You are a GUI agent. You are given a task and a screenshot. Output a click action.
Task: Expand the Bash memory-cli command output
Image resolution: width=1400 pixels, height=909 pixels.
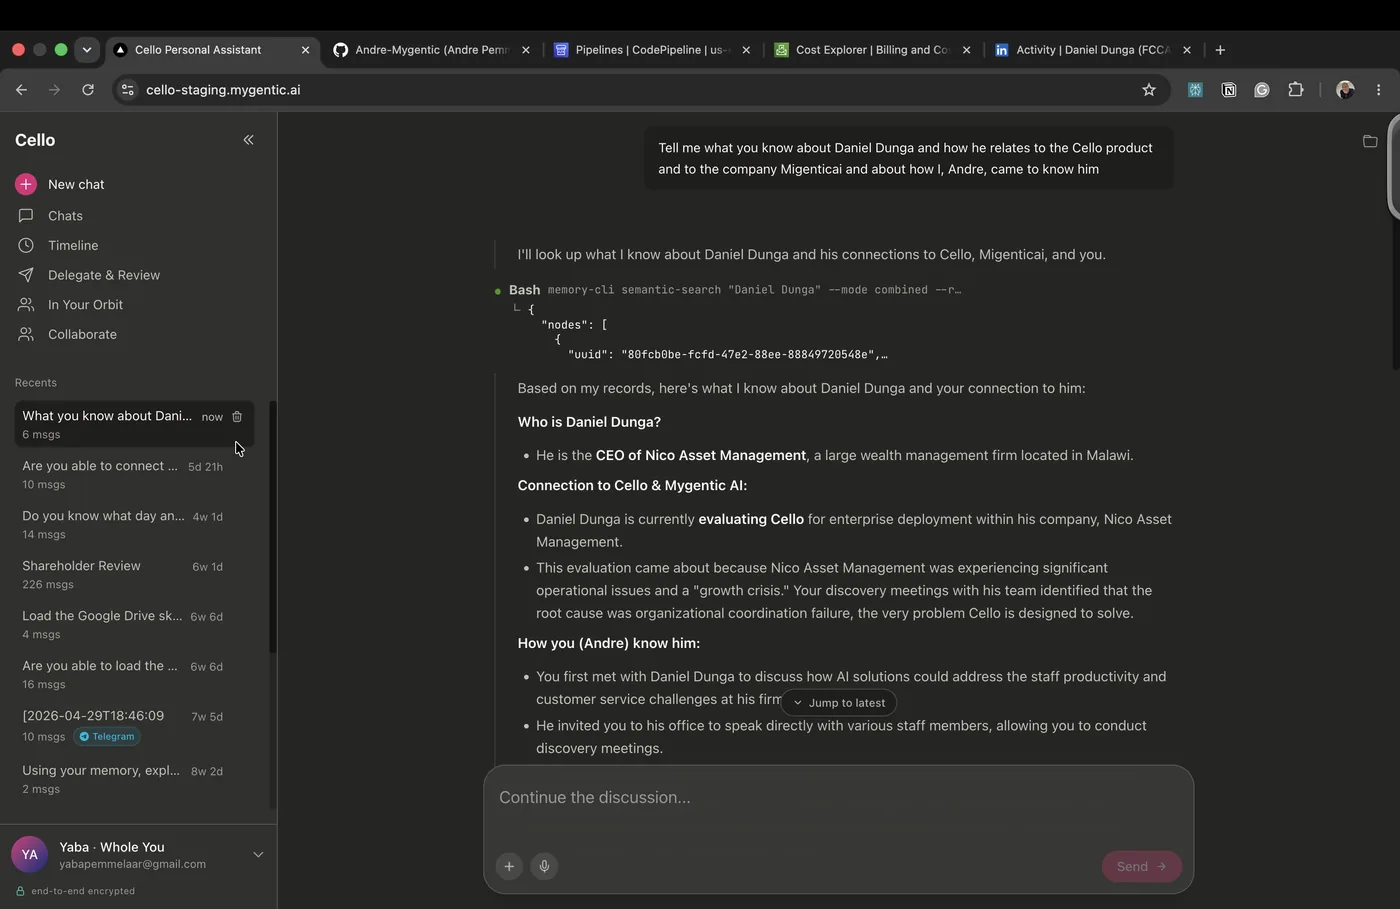pyautogui.click(x=735, y=290)
